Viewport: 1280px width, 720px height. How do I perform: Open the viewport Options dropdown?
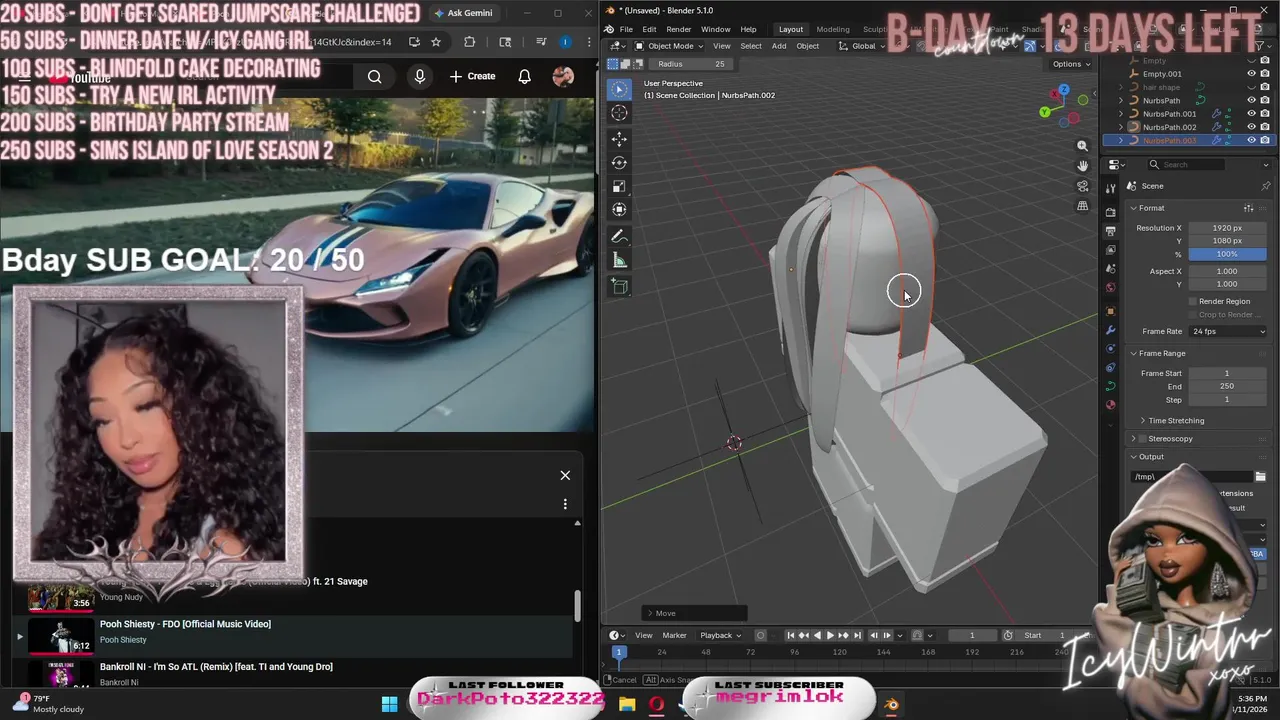tap(1071, 64)
